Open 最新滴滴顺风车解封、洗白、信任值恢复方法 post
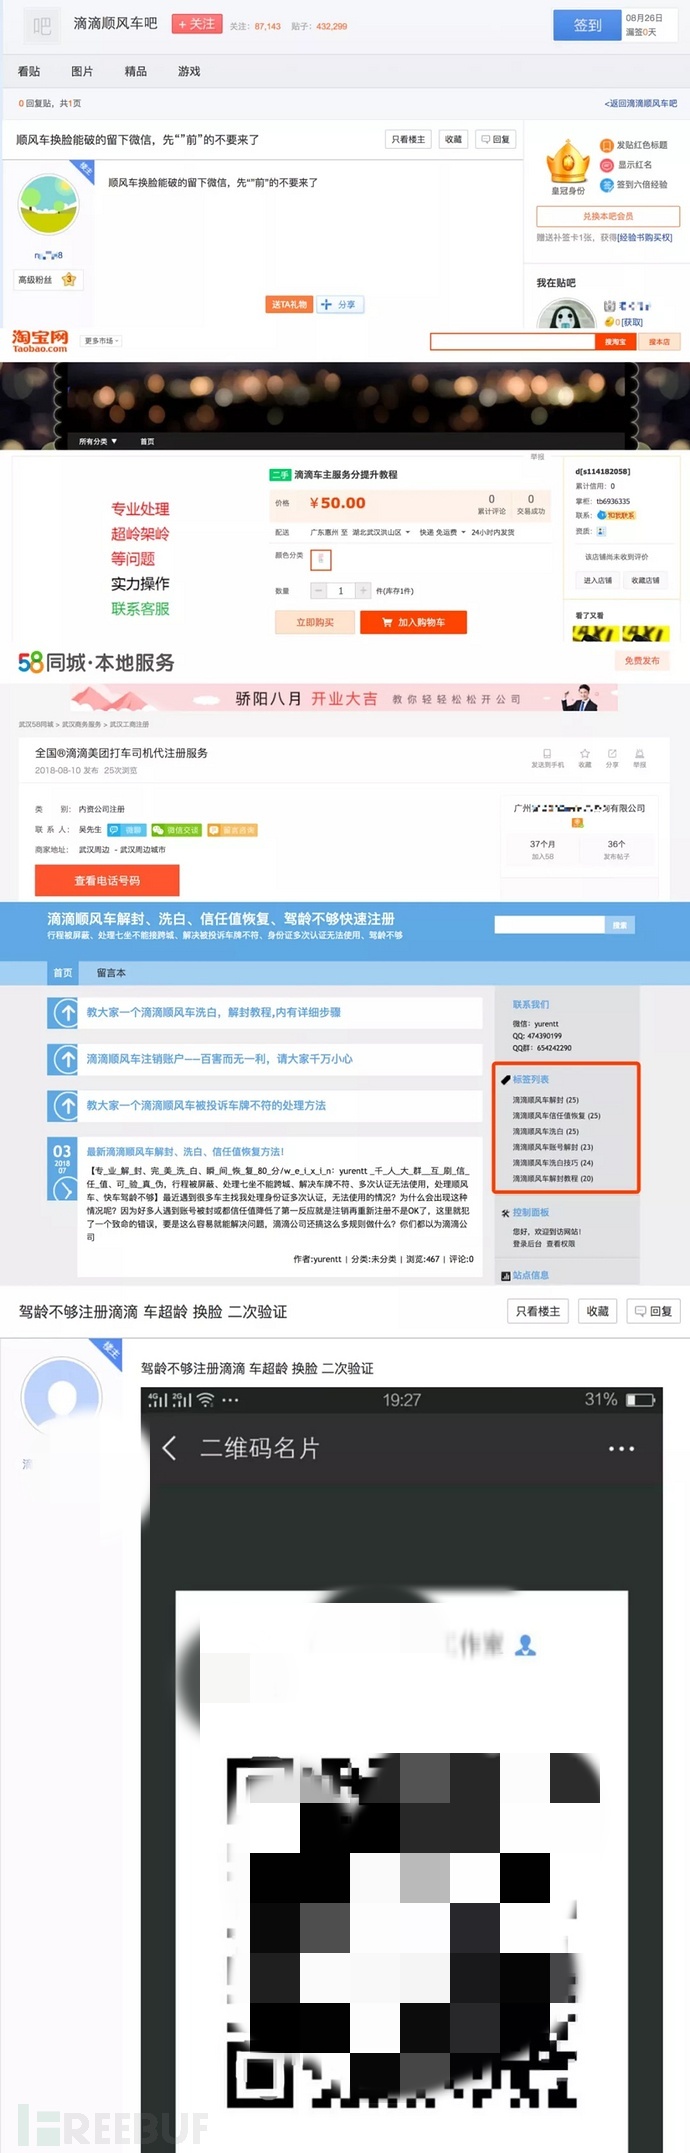The width and height of the screenshot is (690, 2153). point(185,1152)
